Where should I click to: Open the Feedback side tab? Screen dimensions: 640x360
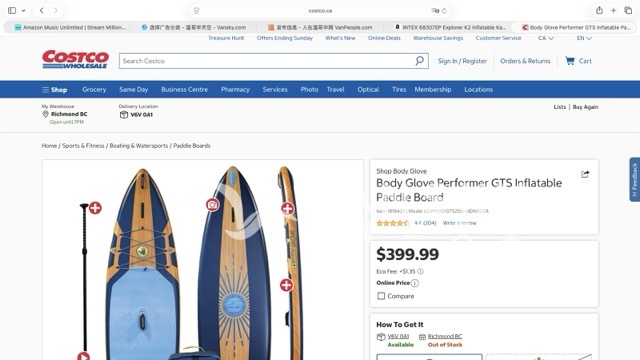634,180
